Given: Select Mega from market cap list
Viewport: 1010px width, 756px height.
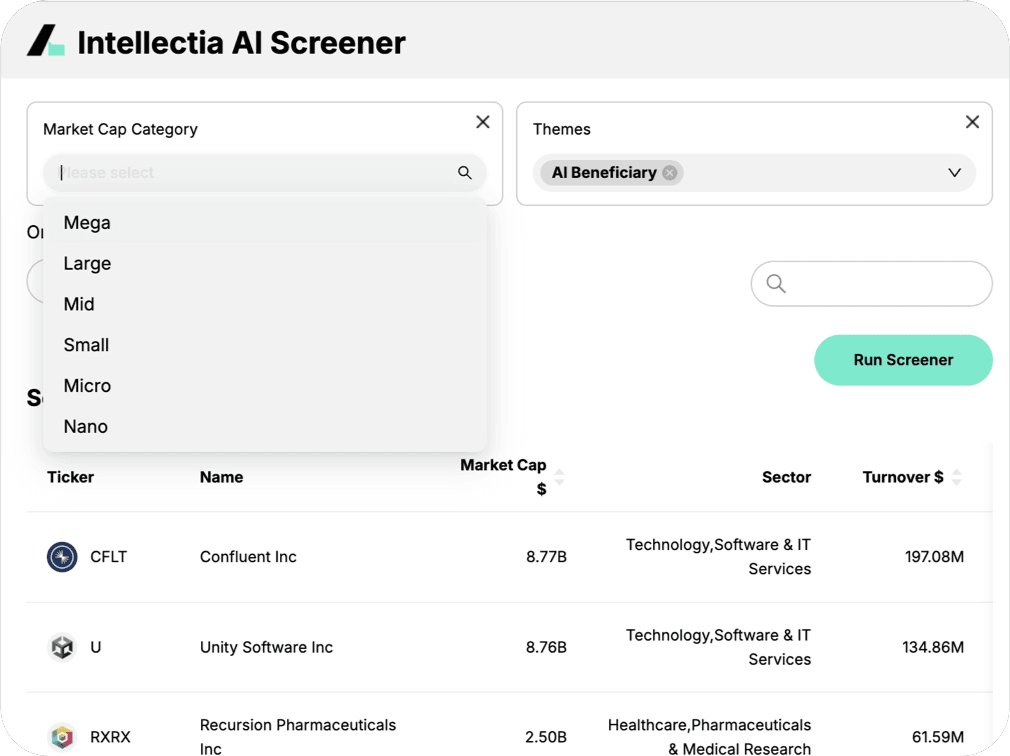Looking at the screenshot, I should pyautogui.click(x=87, y=223).
